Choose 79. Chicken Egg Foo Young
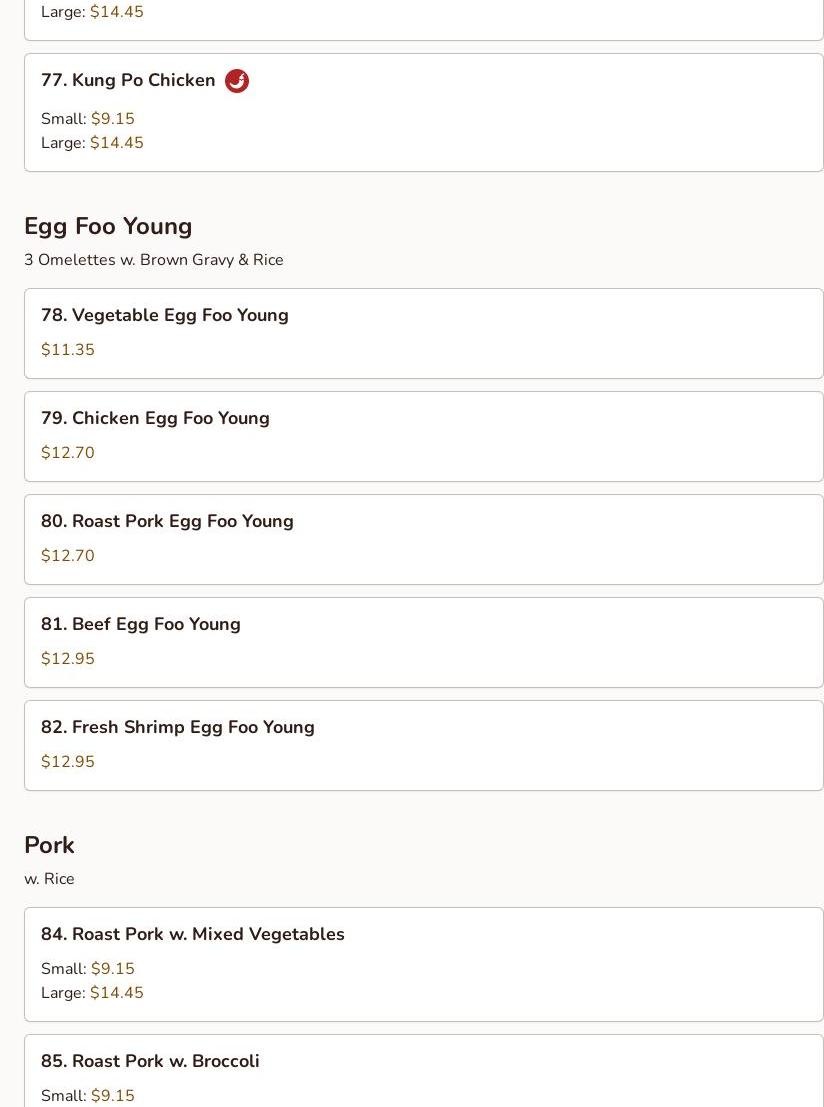The width and height of the screenshot is (824, 1107). pos(155,419)
